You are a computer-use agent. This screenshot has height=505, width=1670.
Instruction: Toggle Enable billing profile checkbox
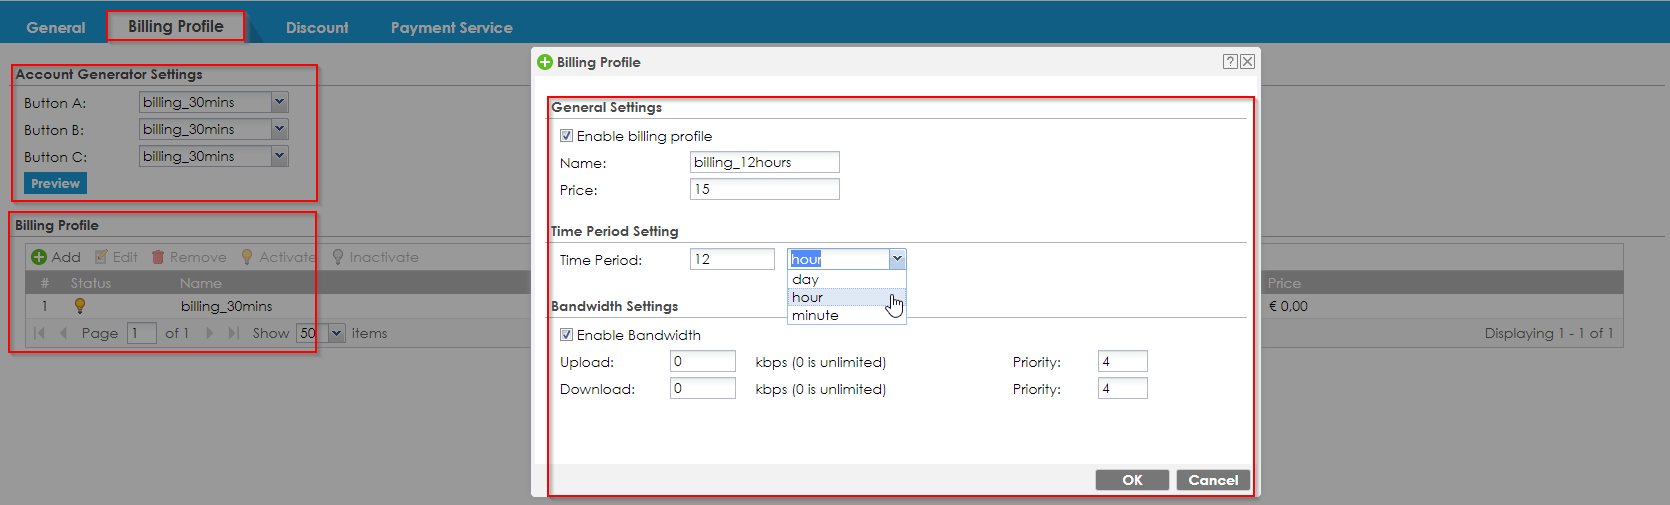coord(566,136)
